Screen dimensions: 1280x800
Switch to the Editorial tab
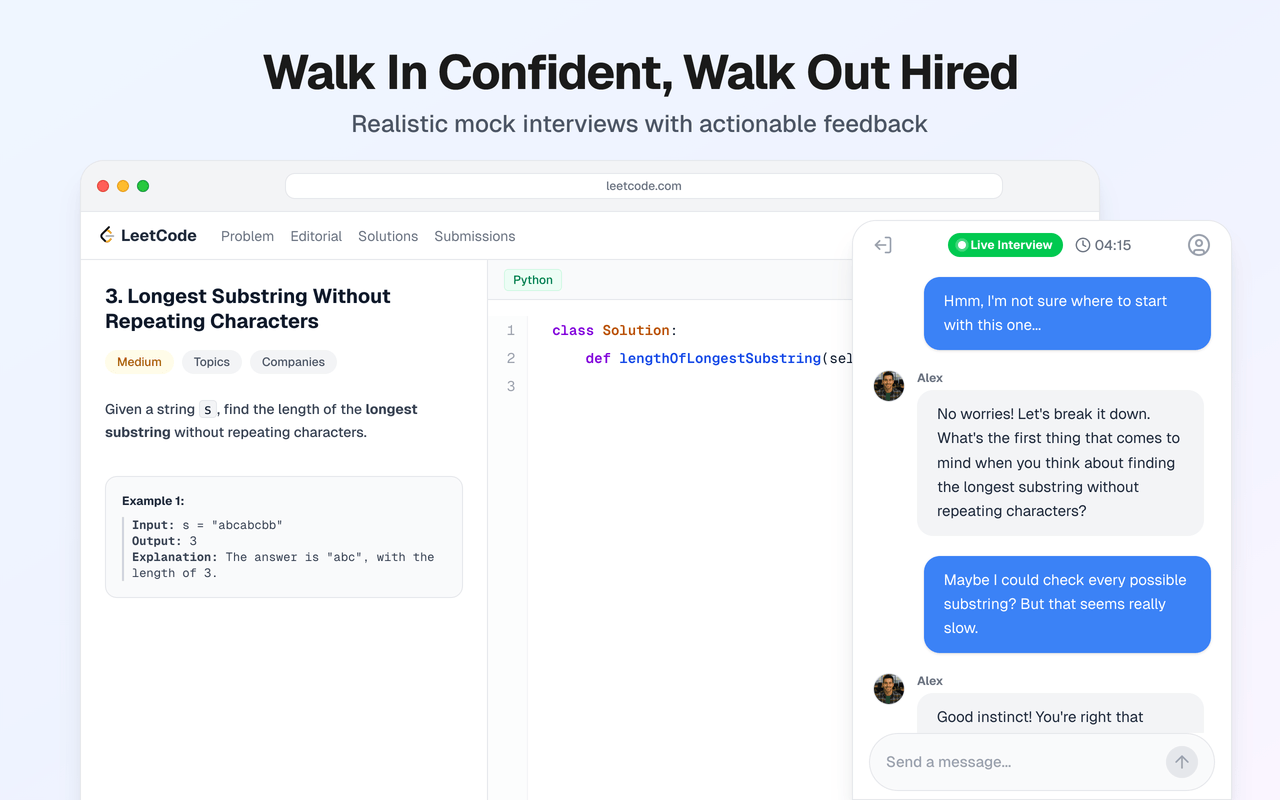pyautogui.click(x=316, y=236)
